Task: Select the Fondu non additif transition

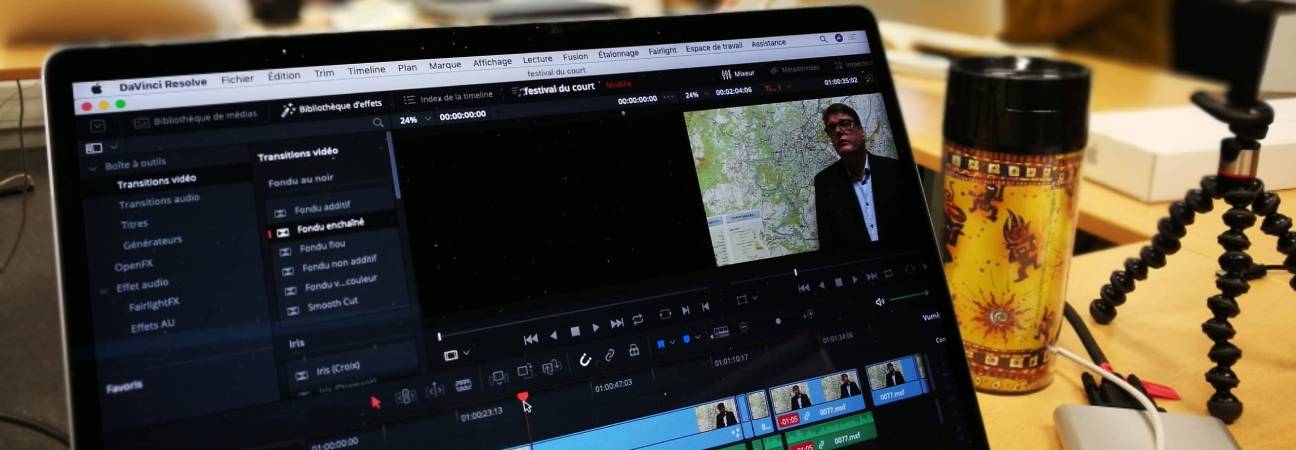Action: 338,264
